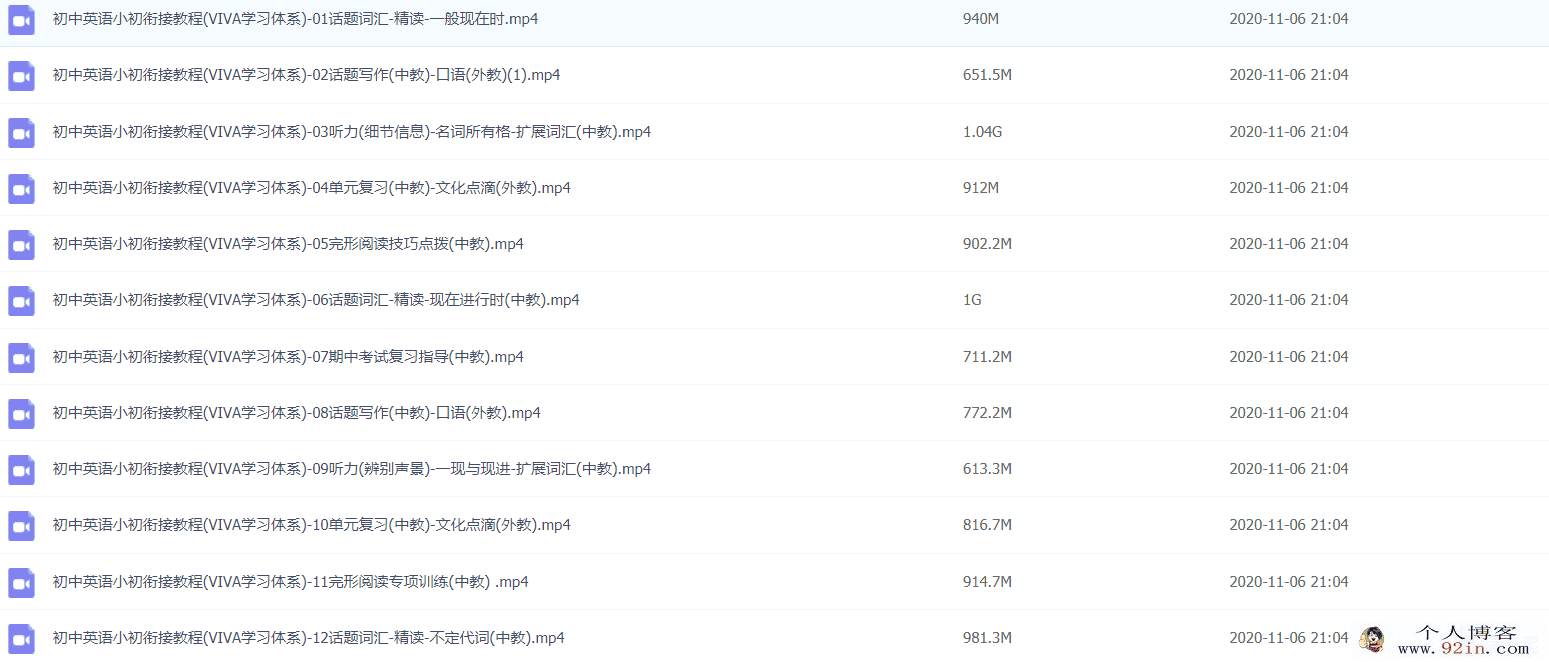
Task: Click the date of the 09听力(辨别声景) row
Action: point(1289,469)
